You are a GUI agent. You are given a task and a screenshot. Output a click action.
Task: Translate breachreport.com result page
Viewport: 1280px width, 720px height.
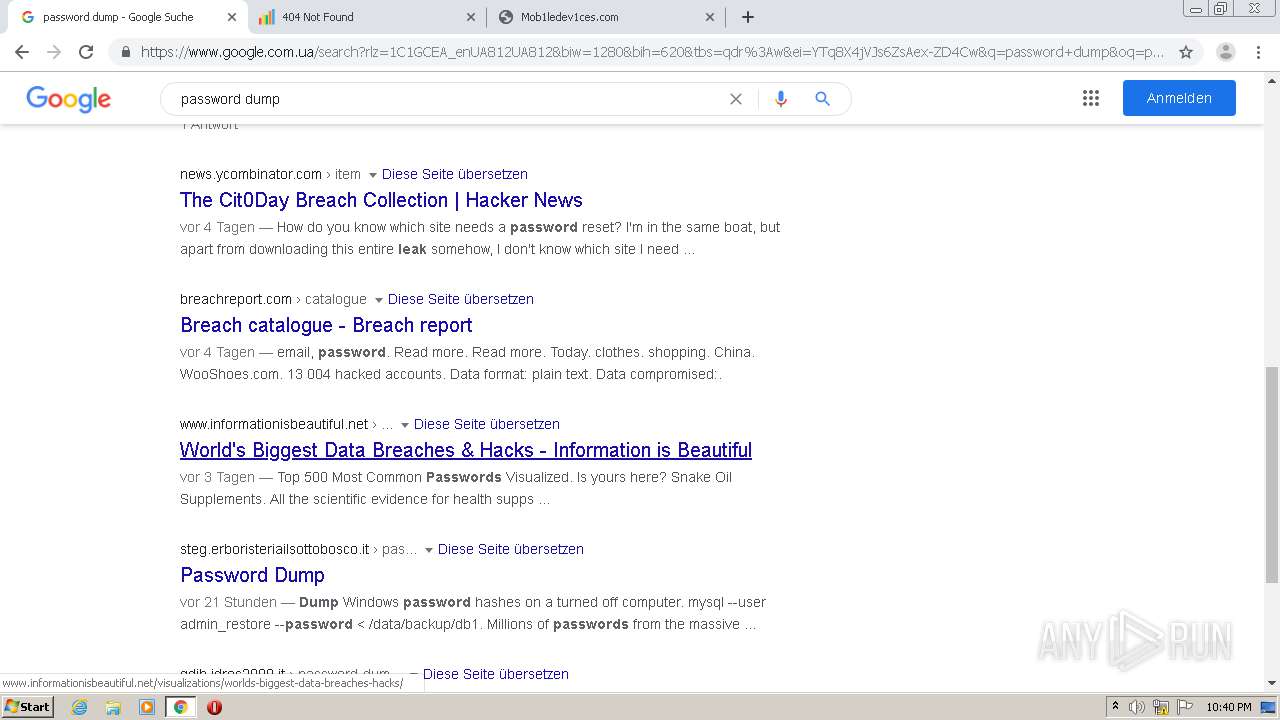(x=461, y=299)
